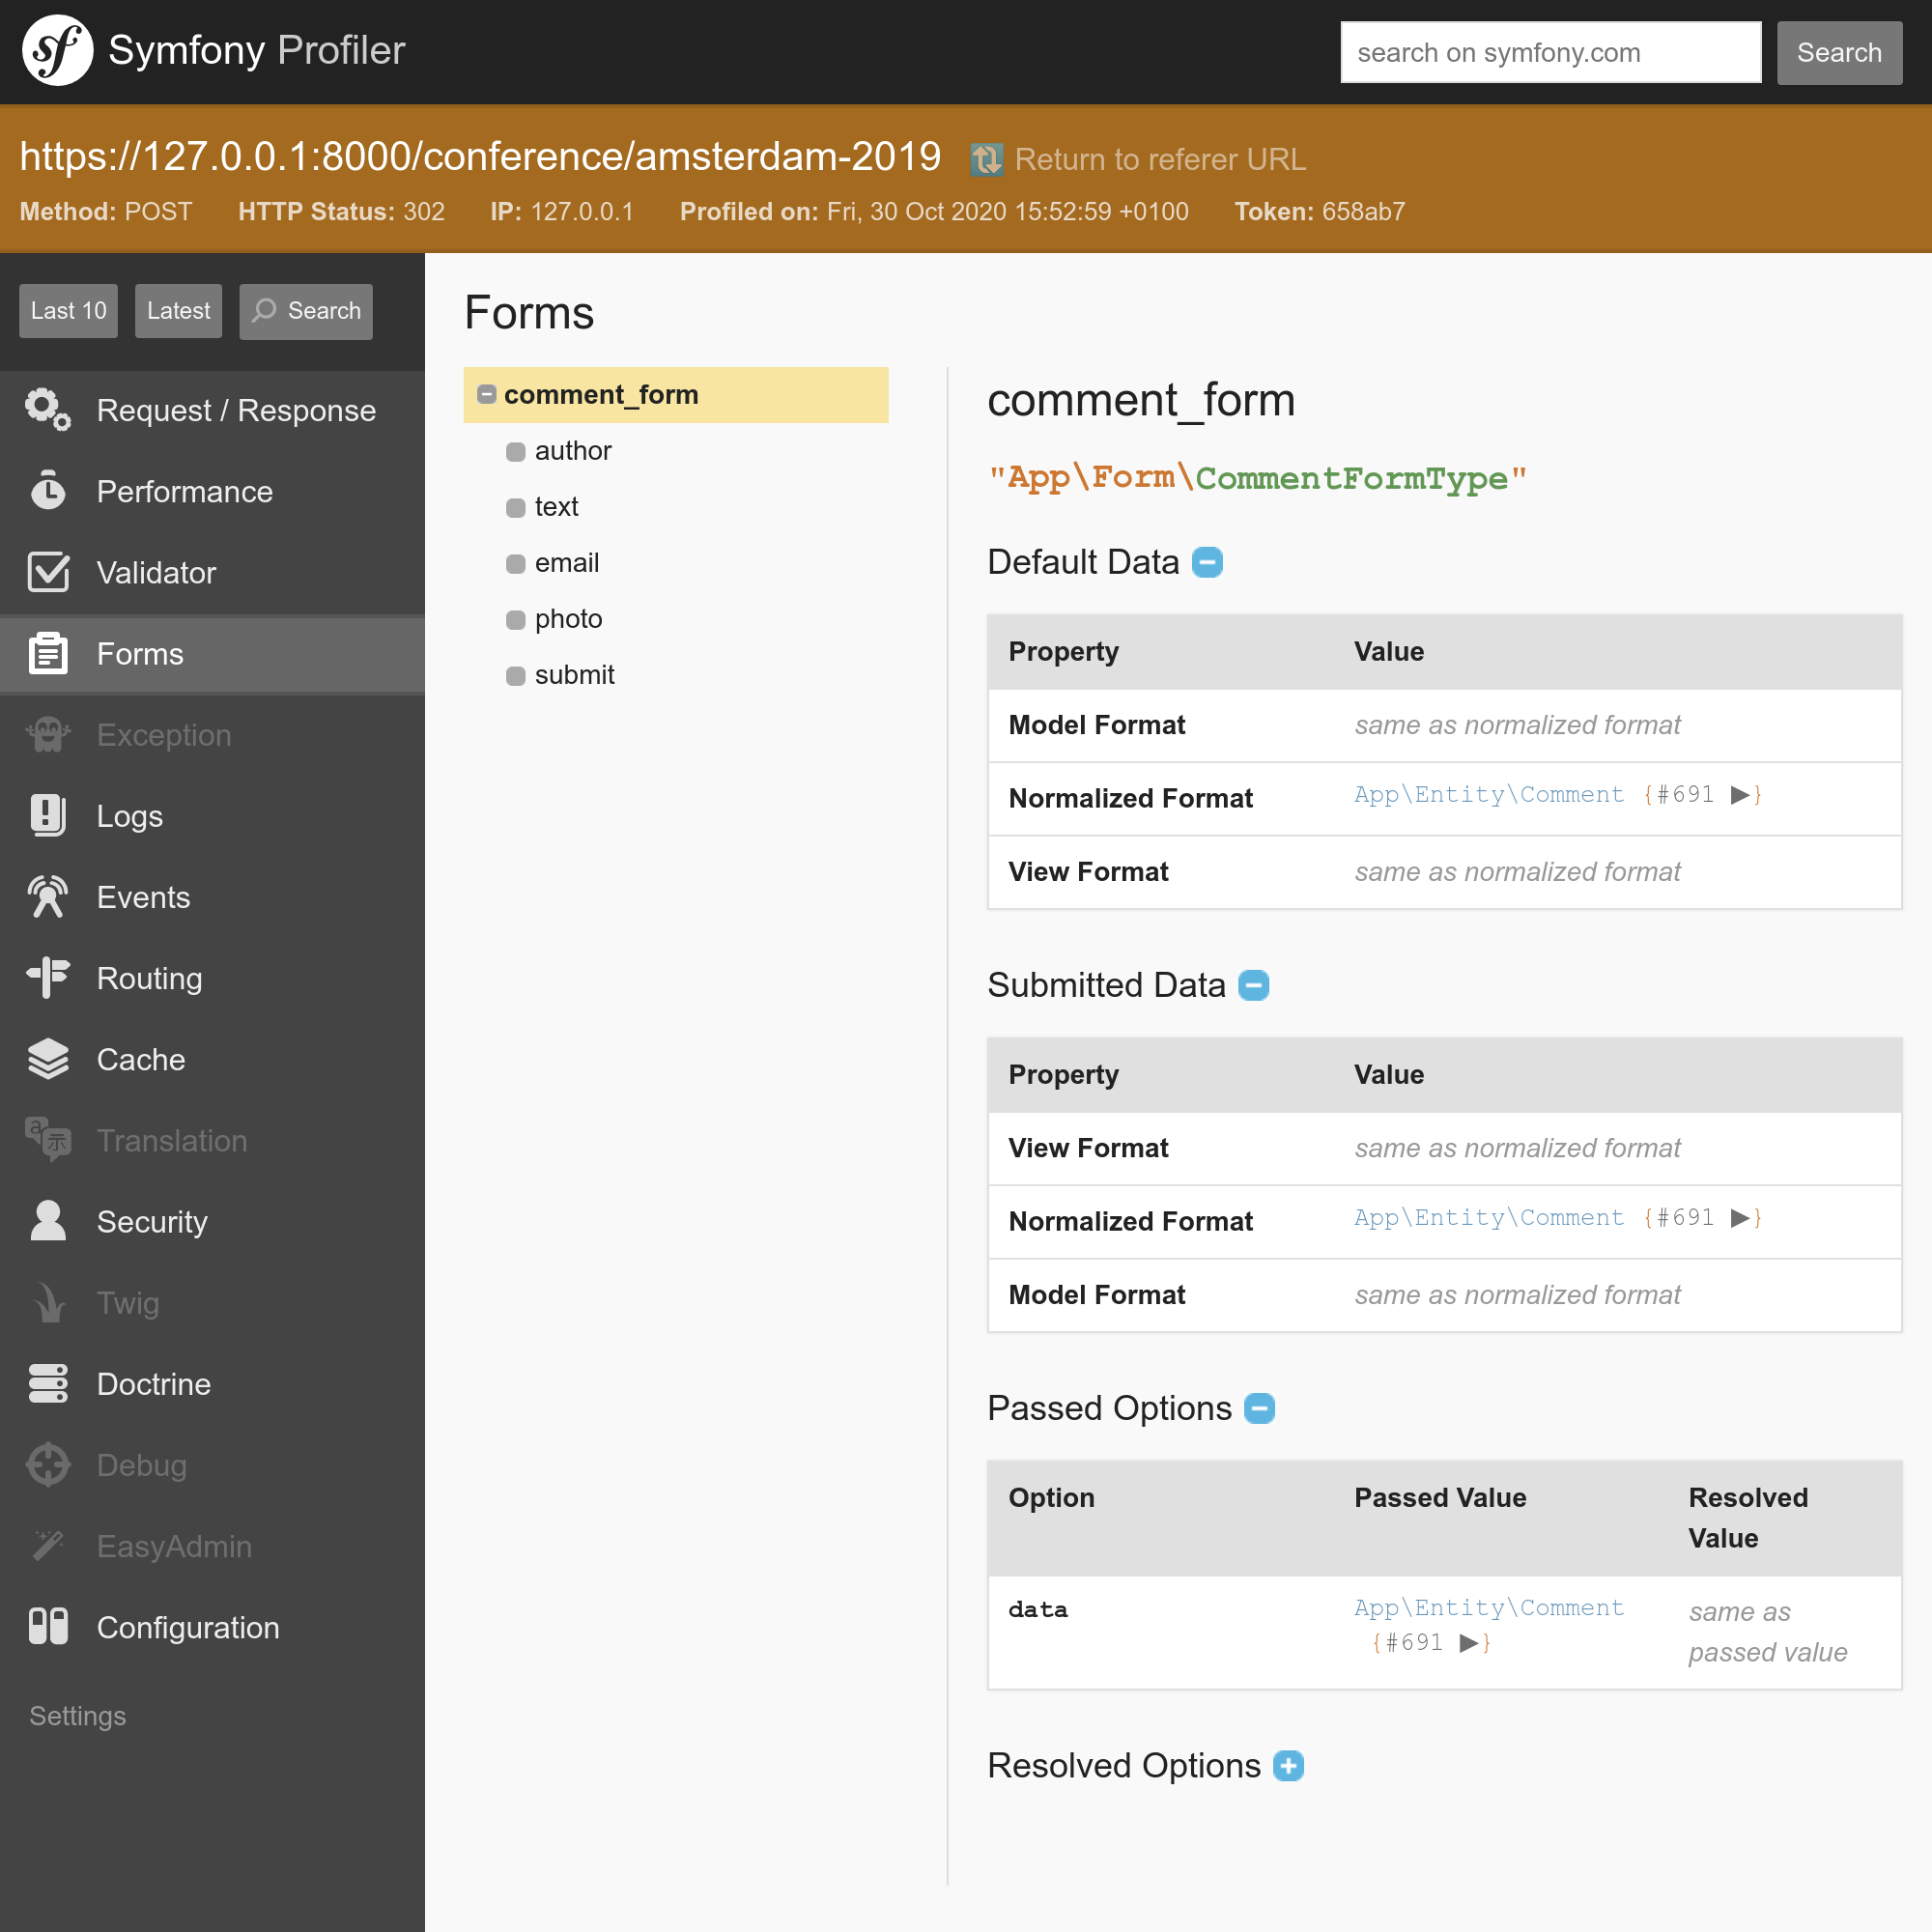The image size is (1932, 1932).
Task: Click the Doctrine database icon
Action: pos(48,1383)
